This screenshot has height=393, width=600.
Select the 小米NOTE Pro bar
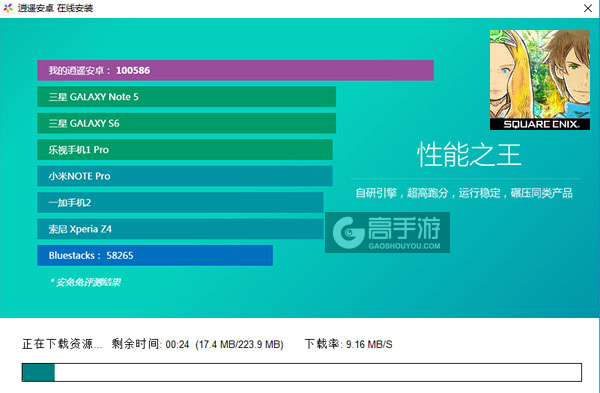(x=185, y=176)
